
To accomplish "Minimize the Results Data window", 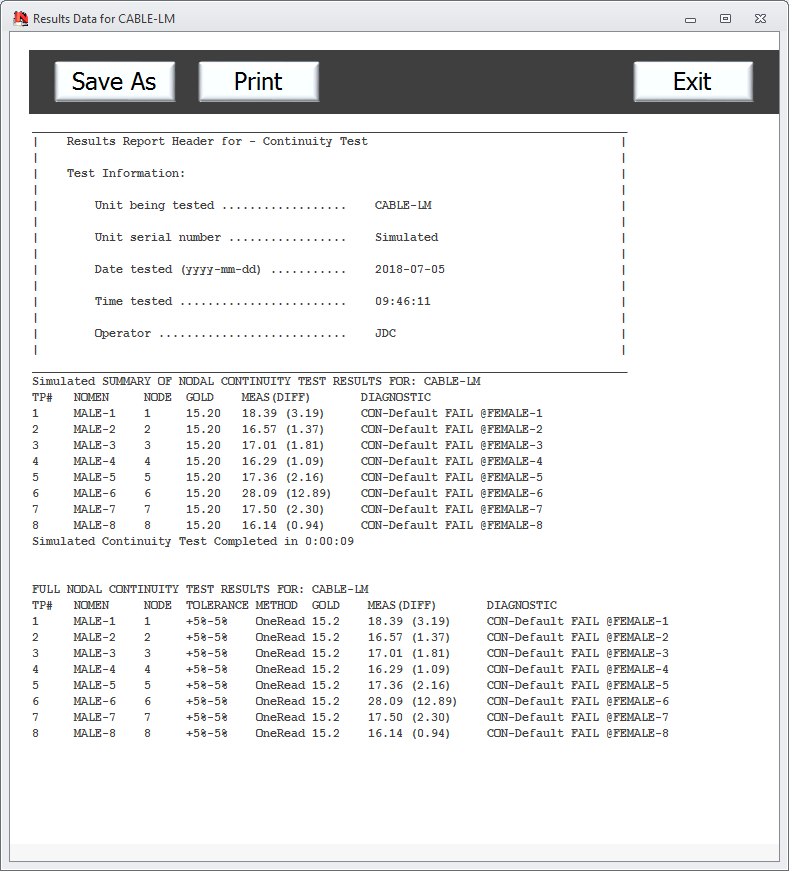I will click(690, 18).
